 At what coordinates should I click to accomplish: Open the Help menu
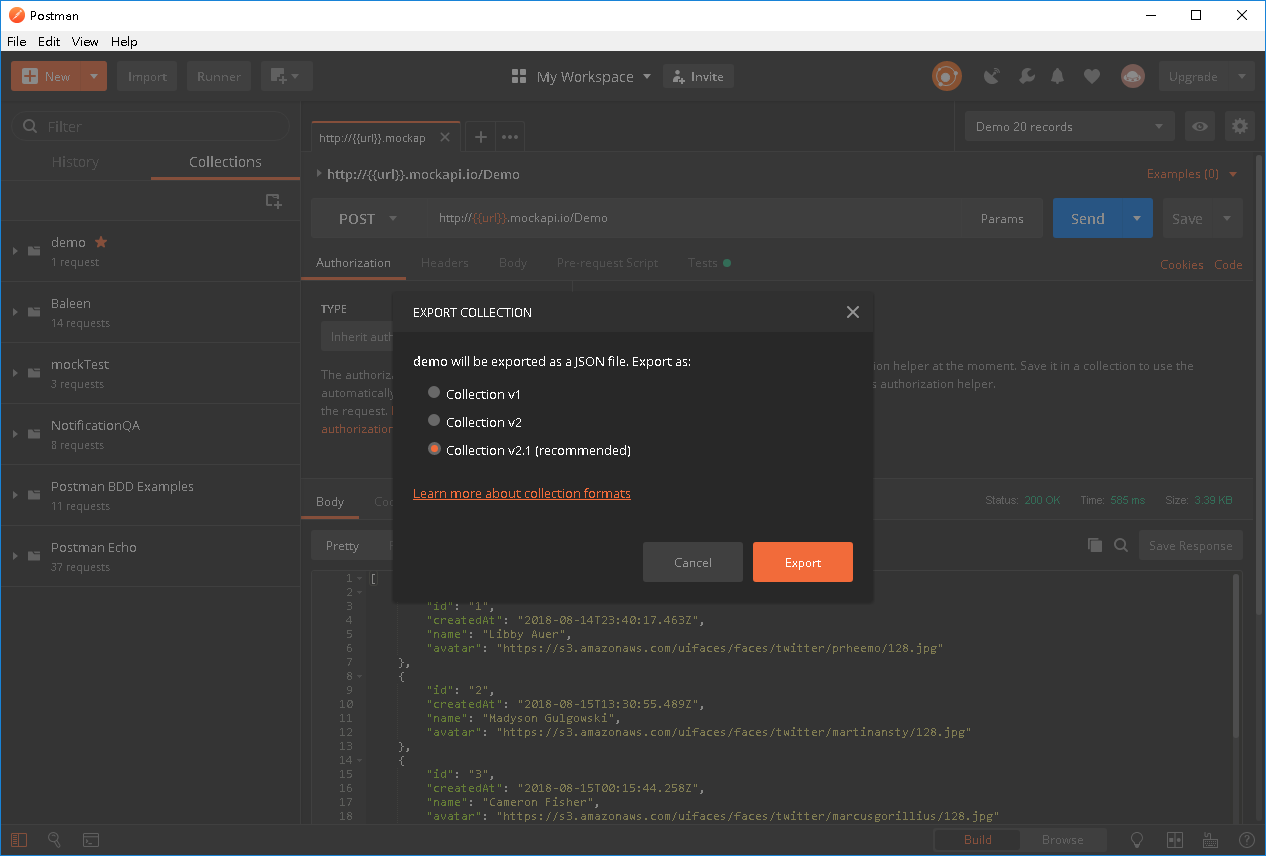tap(124, 42)
